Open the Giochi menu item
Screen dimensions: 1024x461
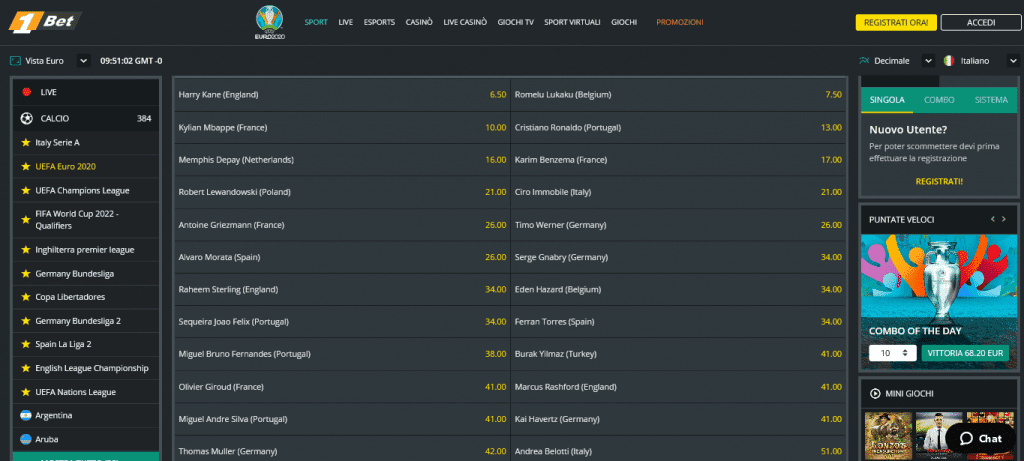(624, 22)
